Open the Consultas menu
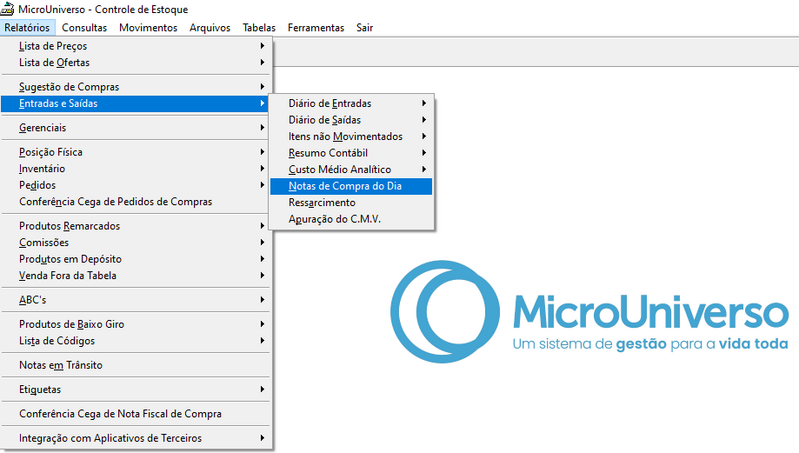The width and height of the screenshot is (799, 453). tap(84, 28)
